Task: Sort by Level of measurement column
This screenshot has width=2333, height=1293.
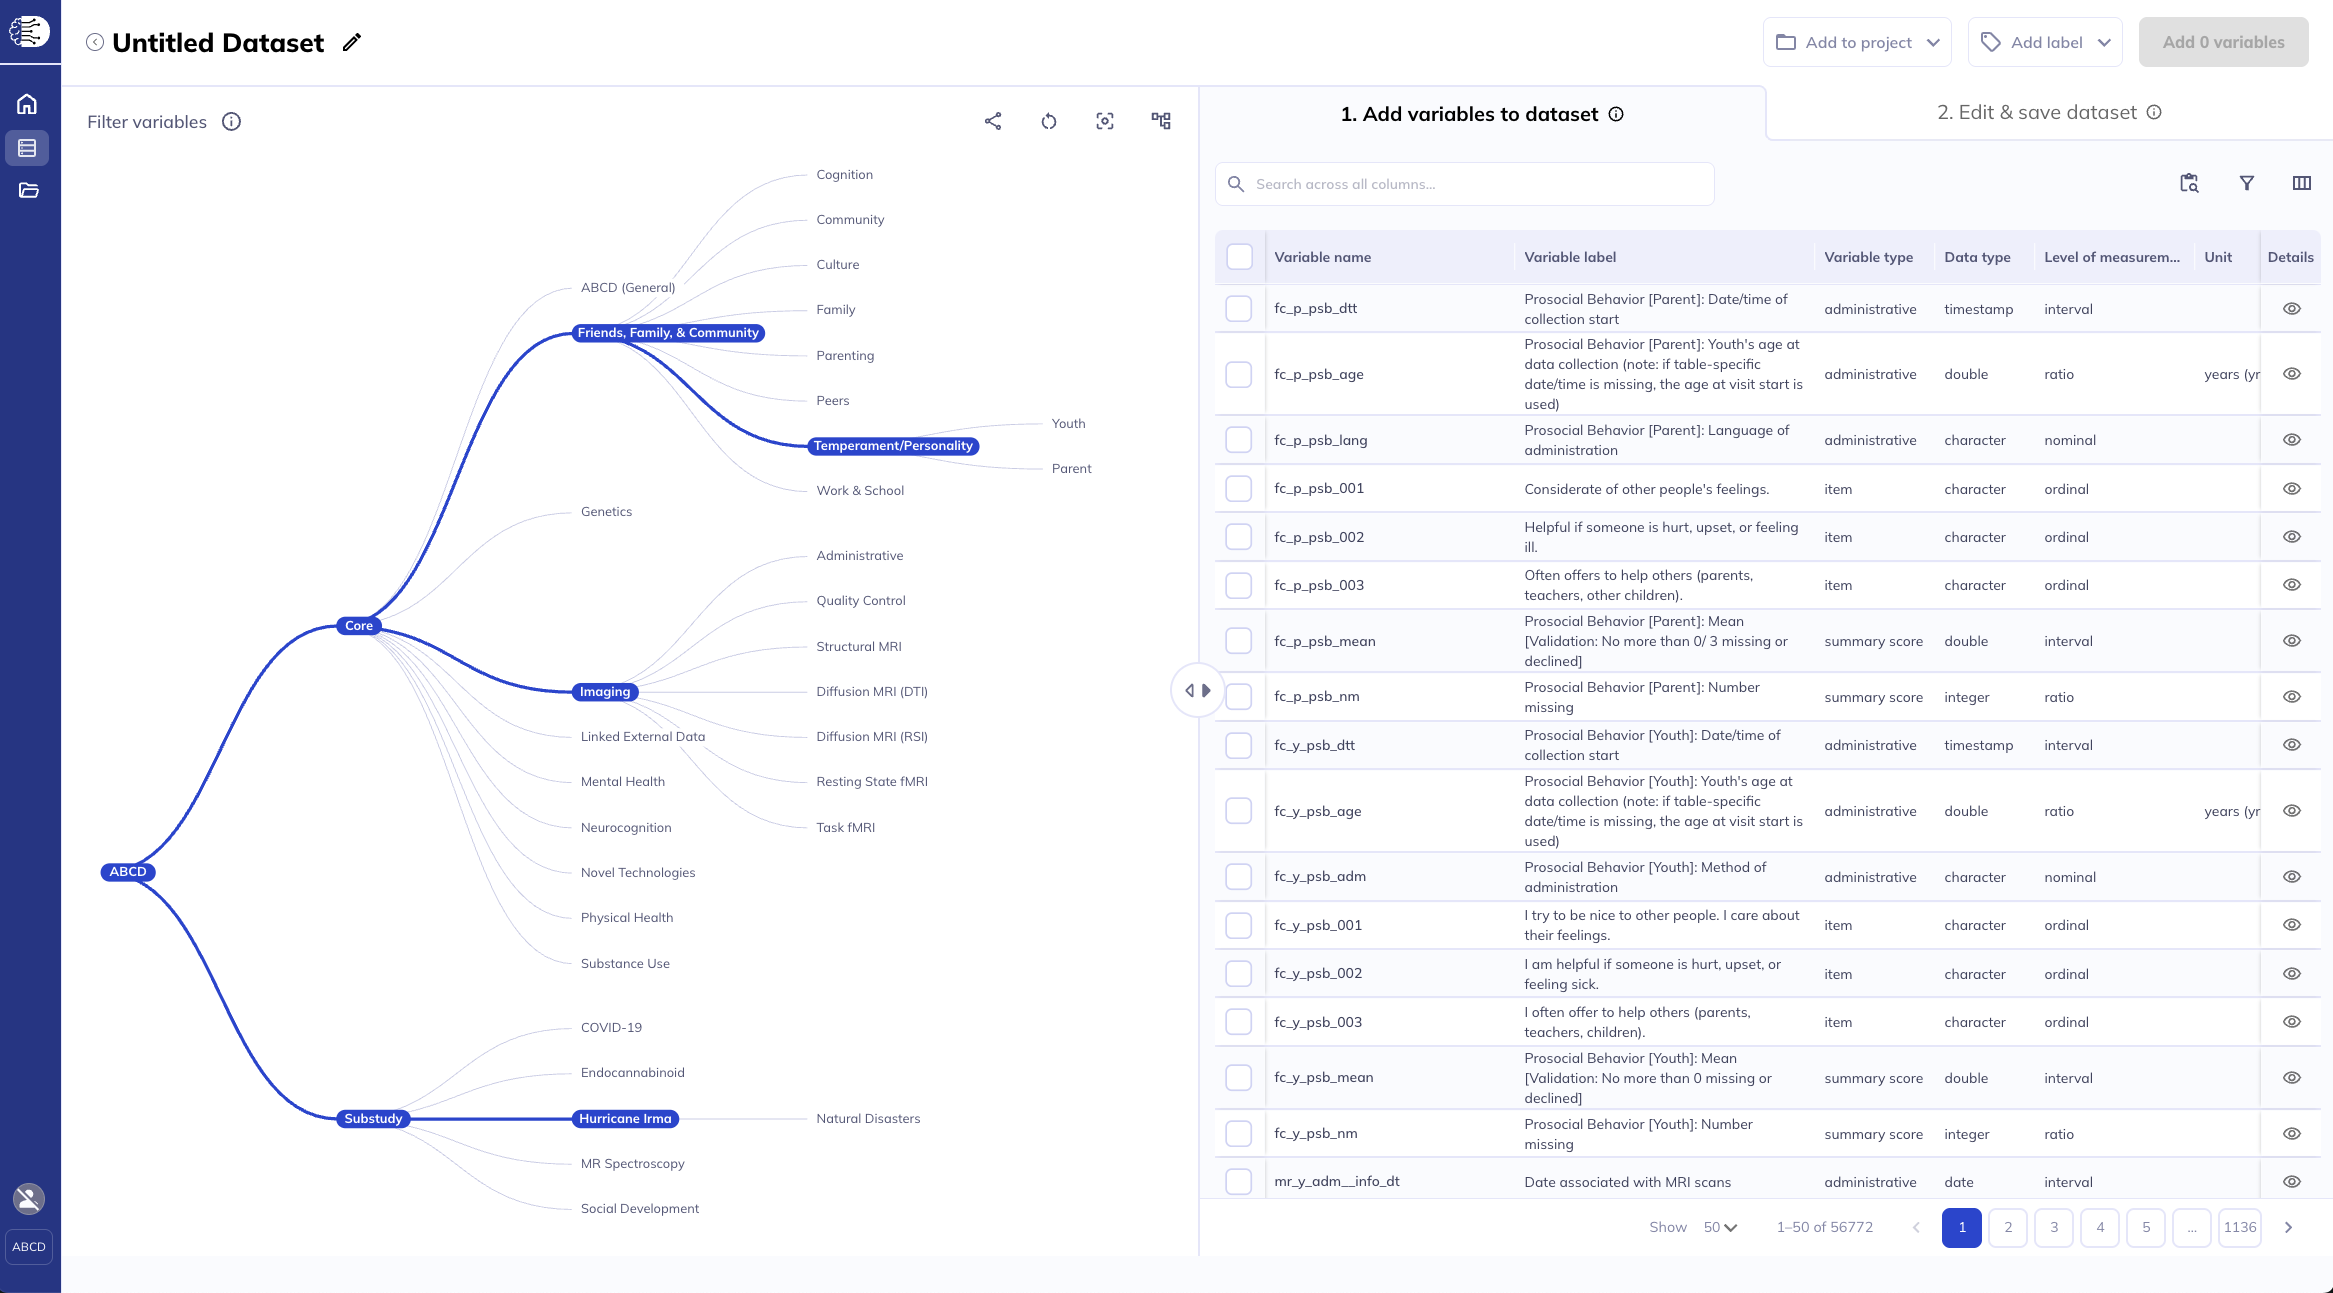Action: (2112, 257)
